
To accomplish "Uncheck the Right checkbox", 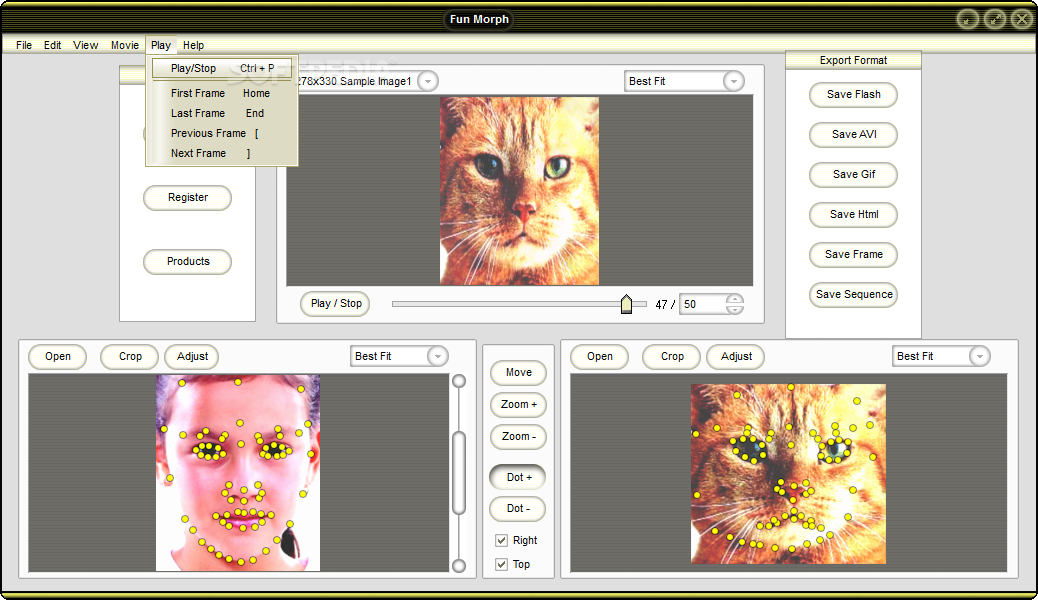I will [502, 540].
